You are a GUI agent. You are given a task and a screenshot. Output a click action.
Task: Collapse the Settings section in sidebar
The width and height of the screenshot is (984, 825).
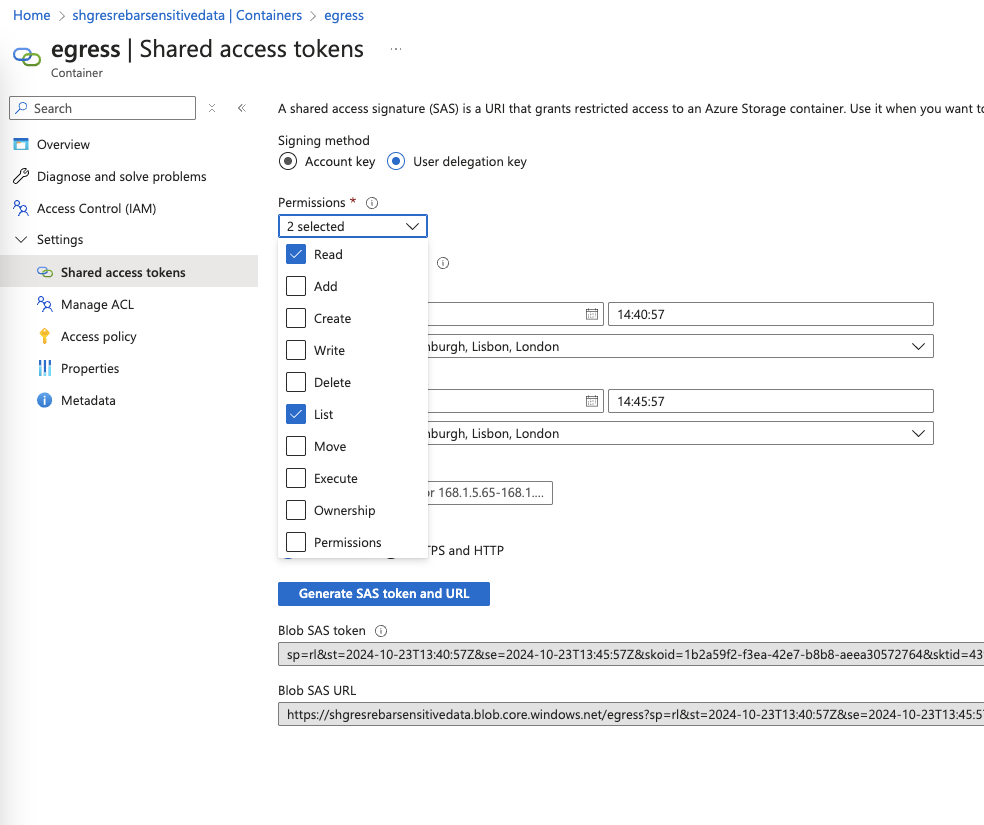click(x=21, y=240)
